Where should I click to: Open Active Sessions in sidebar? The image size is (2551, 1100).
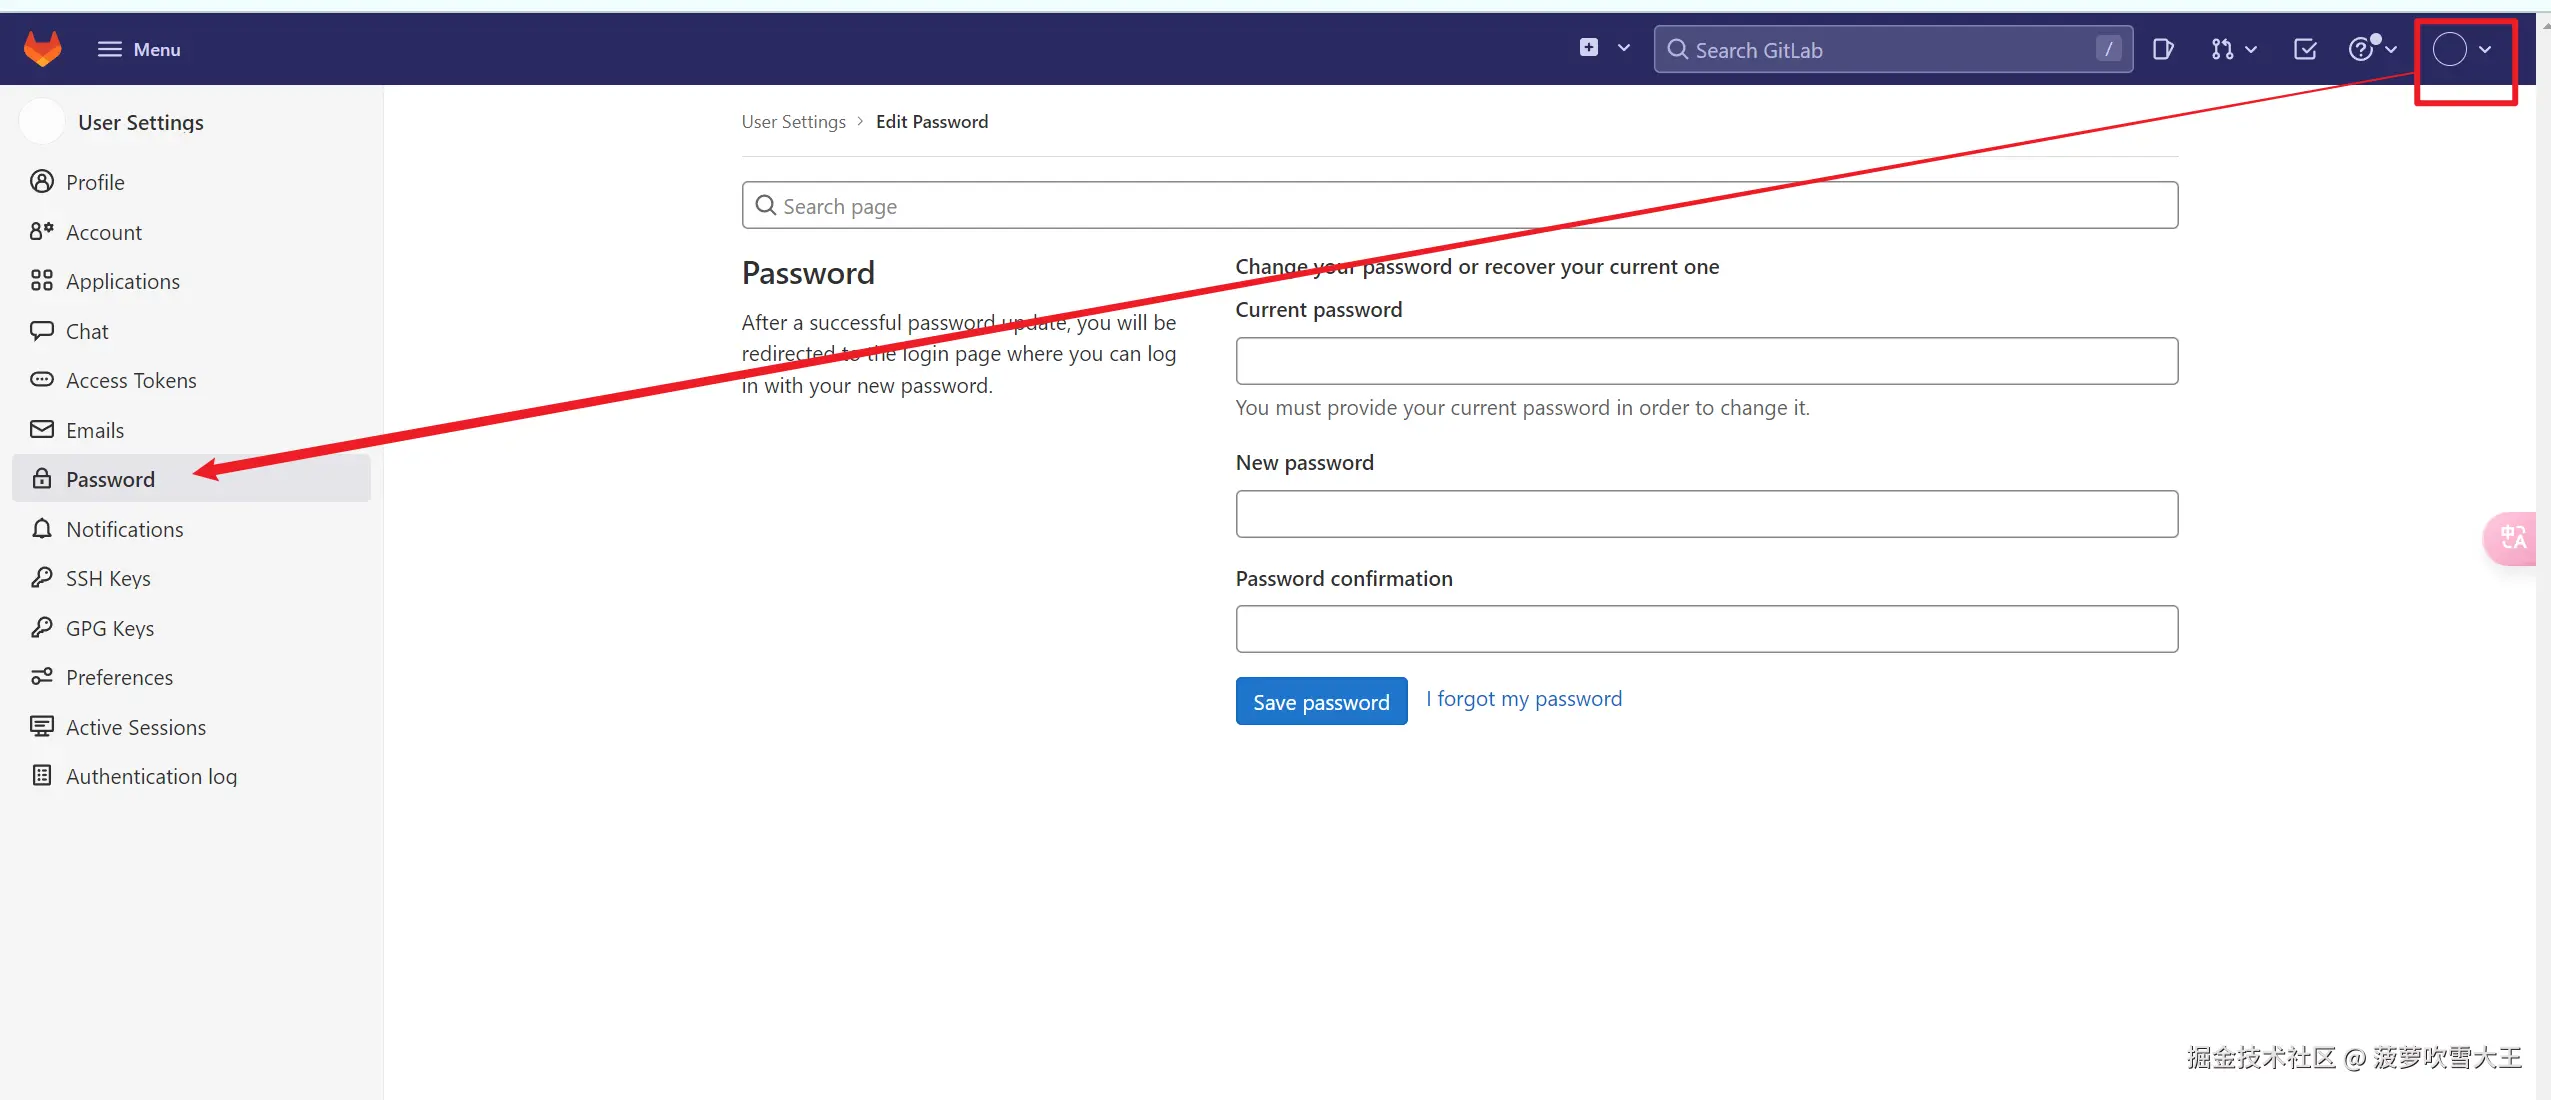136,728
